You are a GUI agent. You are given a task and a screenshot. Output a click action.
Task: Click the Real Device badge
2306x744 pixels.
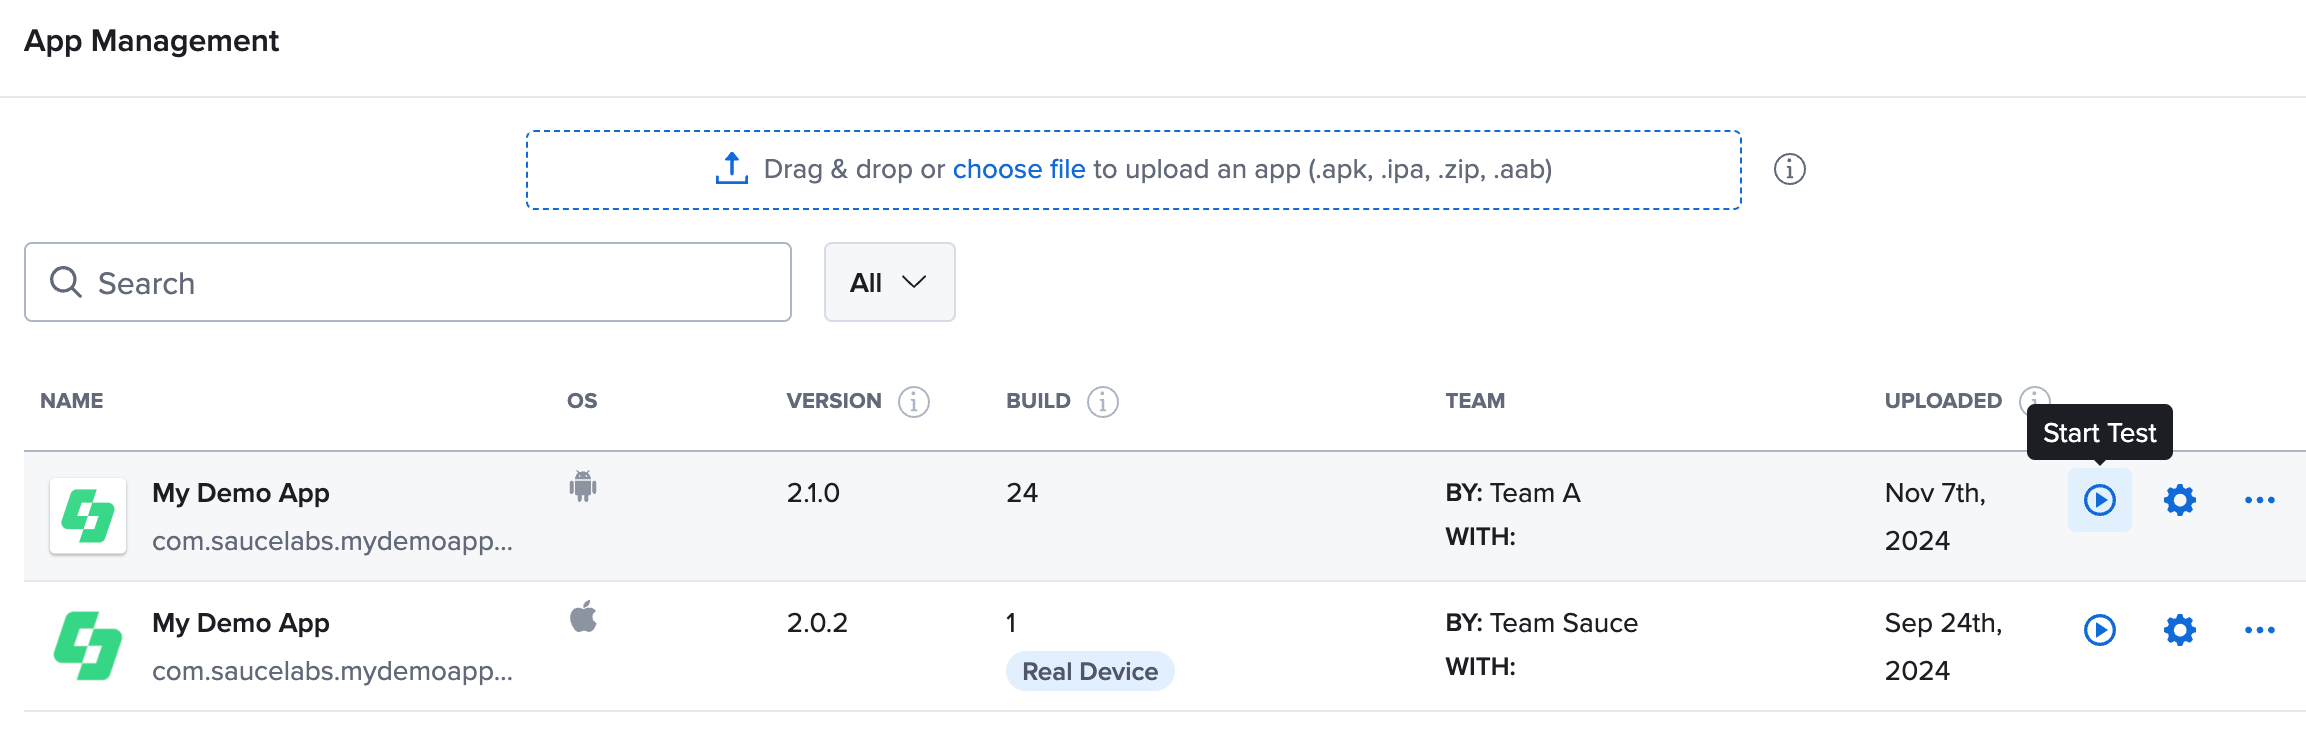[1089, 671]
